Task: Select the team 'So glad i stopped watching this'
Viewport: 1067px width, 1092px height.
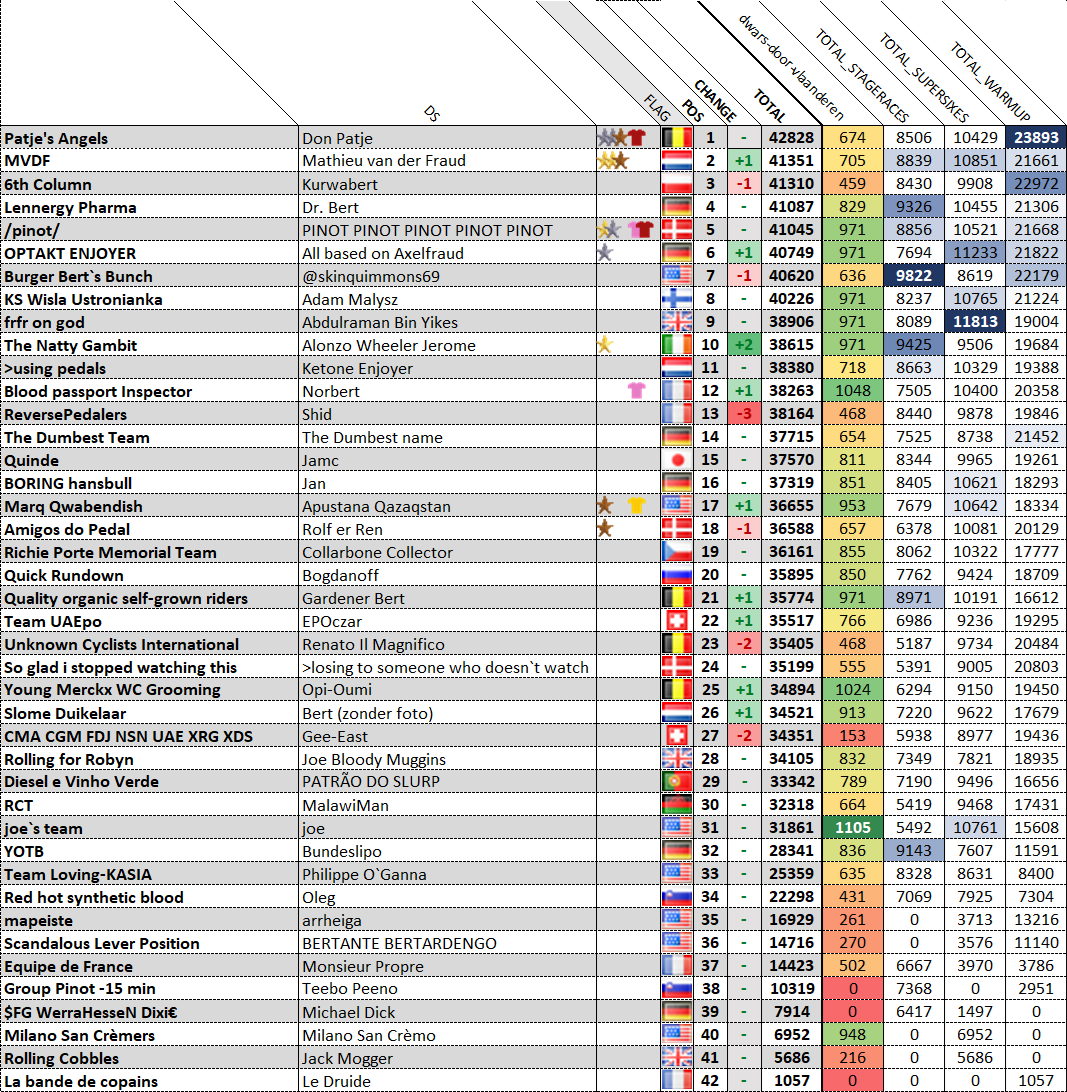Action: (x=120, y=667)
